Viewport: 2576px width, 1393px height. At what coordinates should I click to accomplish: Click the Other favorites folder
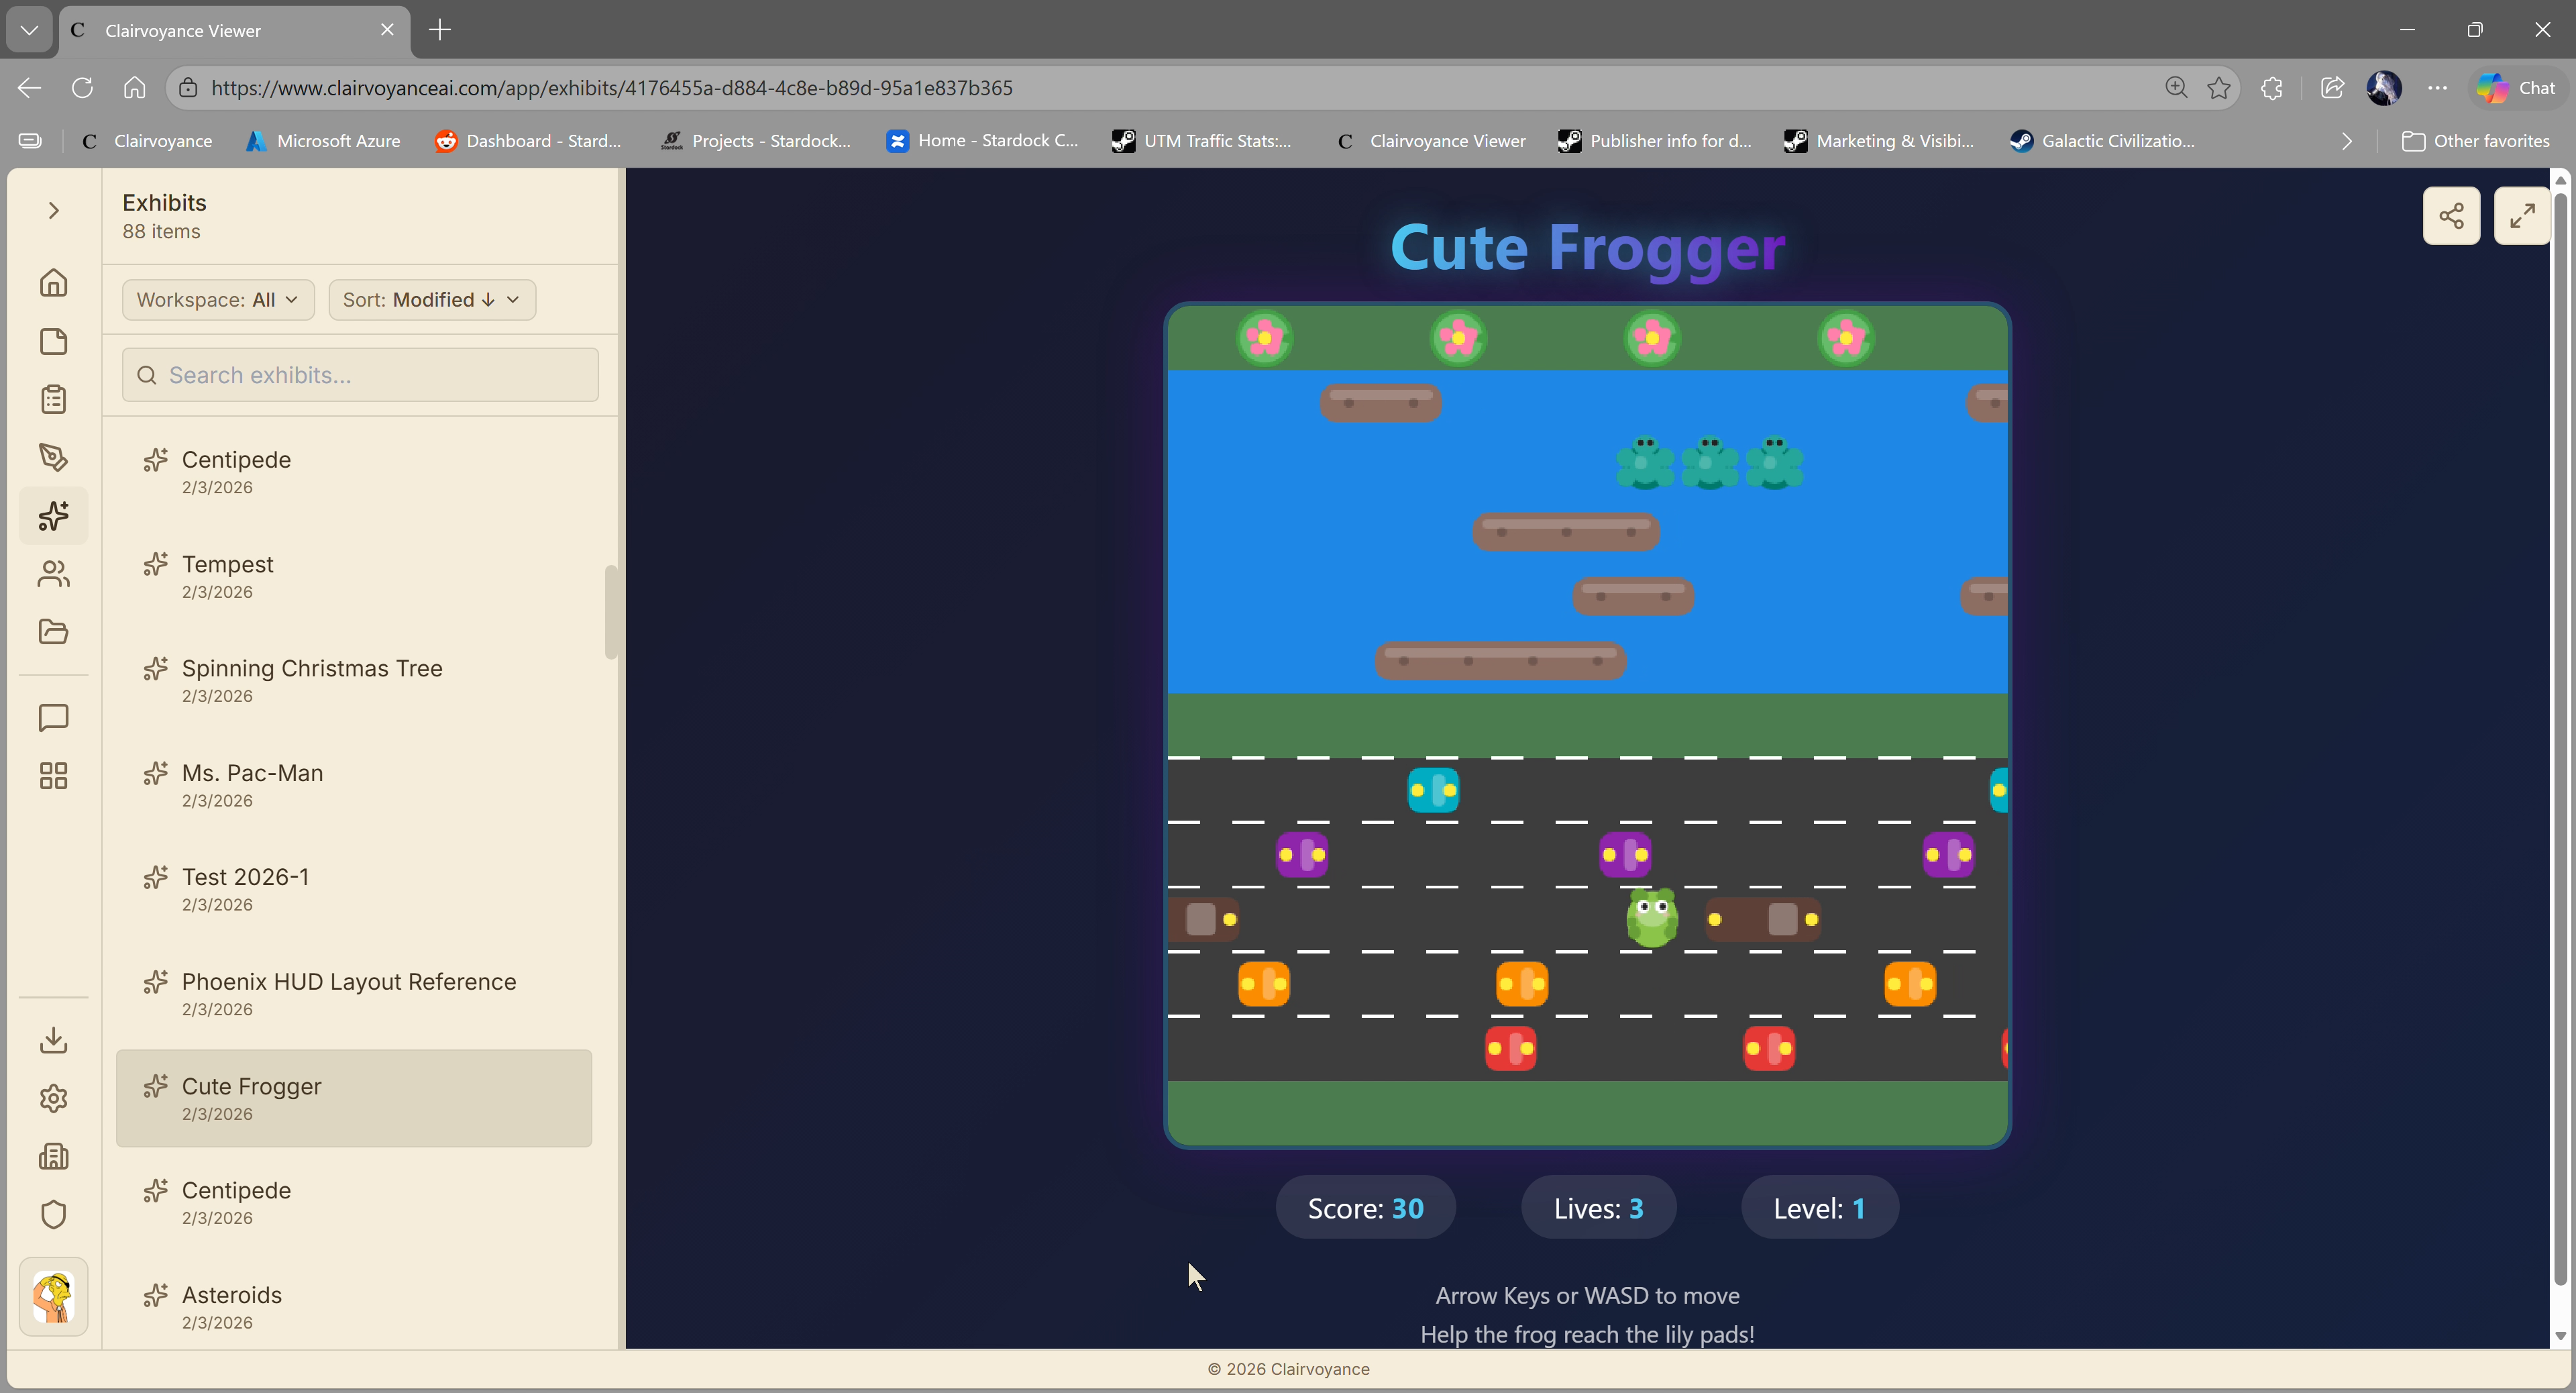pos(2475,141)
